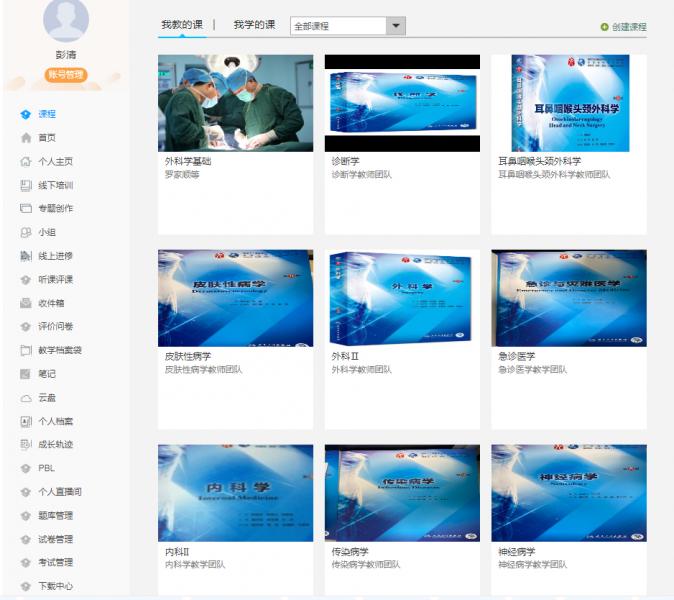Open 外科学基础 course thumbnail

point(235,103)
